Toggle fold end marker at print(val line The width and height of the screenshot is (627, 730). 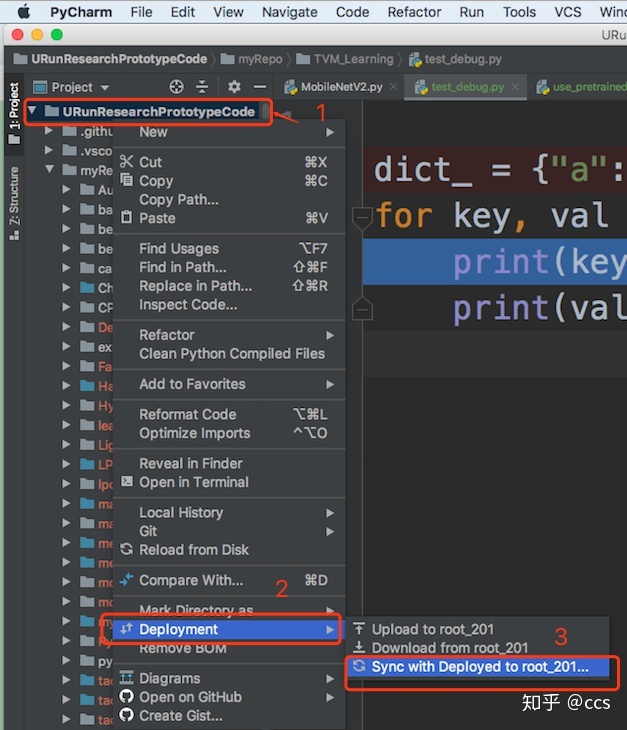tap(362, 309)
